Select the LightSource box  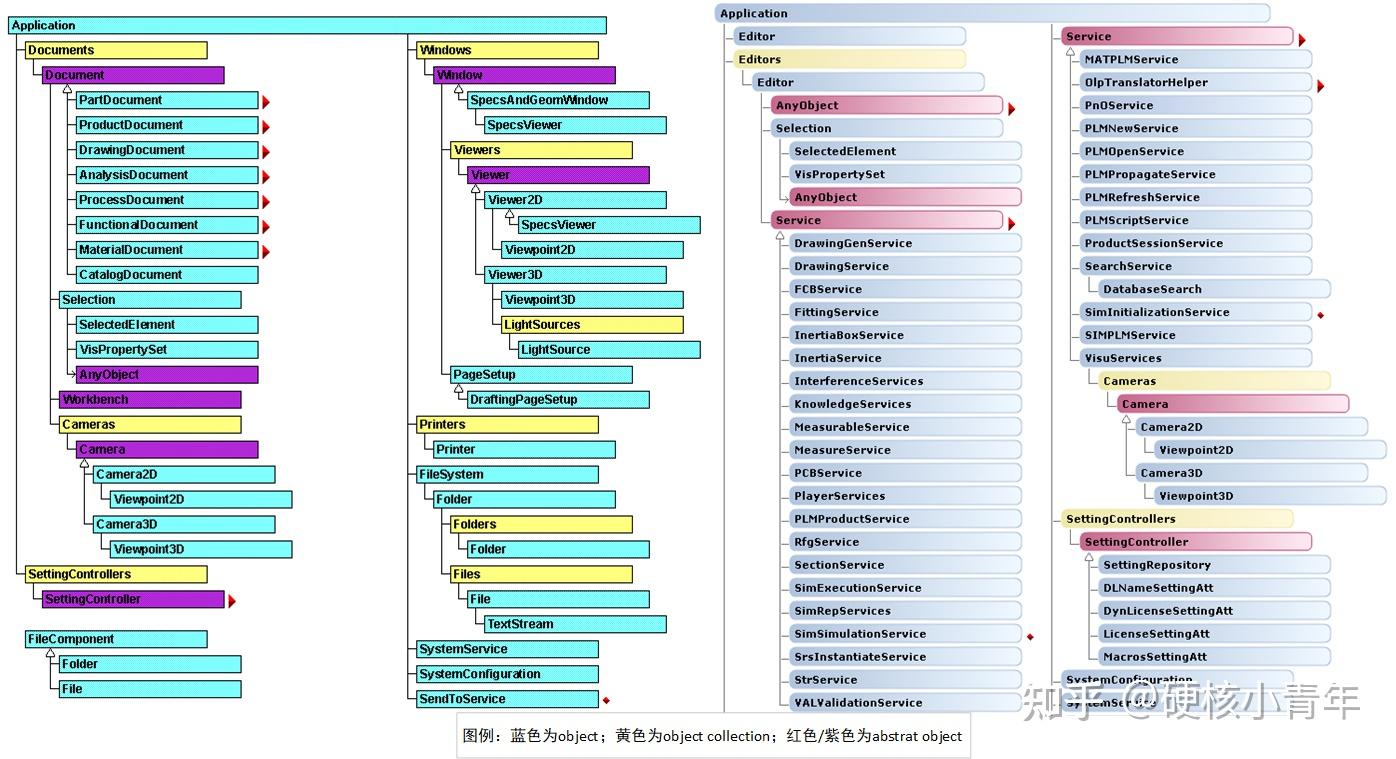609,349
